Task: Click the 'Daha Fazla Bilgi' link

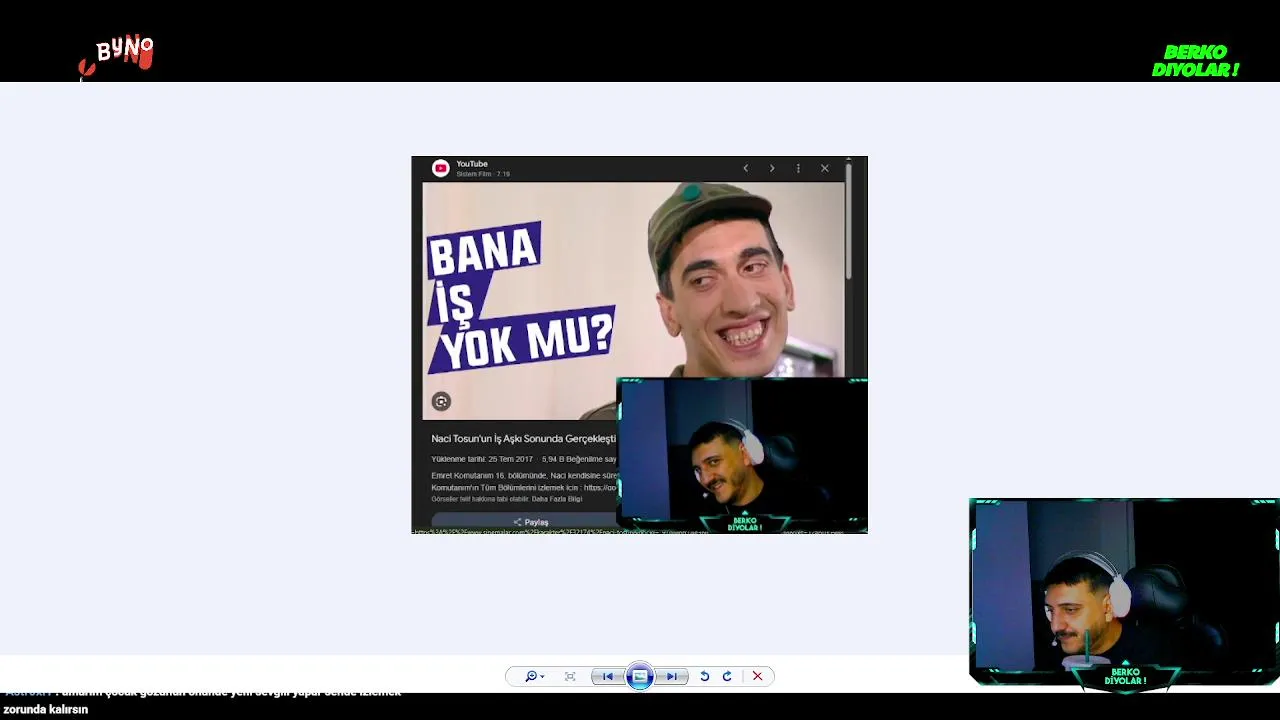Action: tap(557, 499)
